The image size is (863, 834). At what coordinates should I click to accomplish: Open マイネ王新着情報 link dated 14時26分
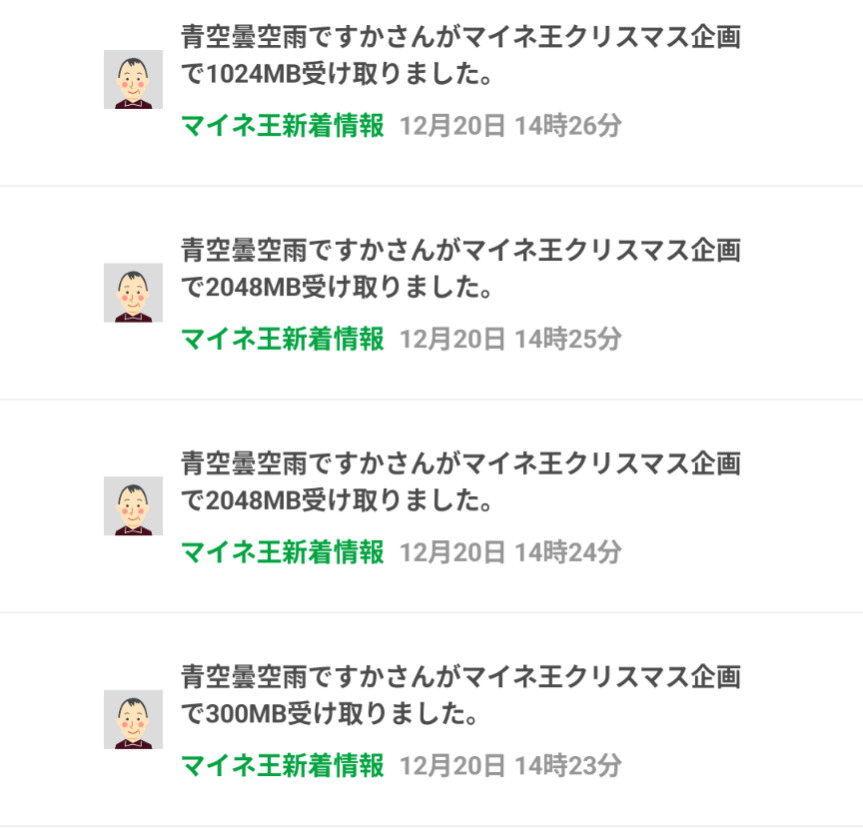(x=282, y=126)
